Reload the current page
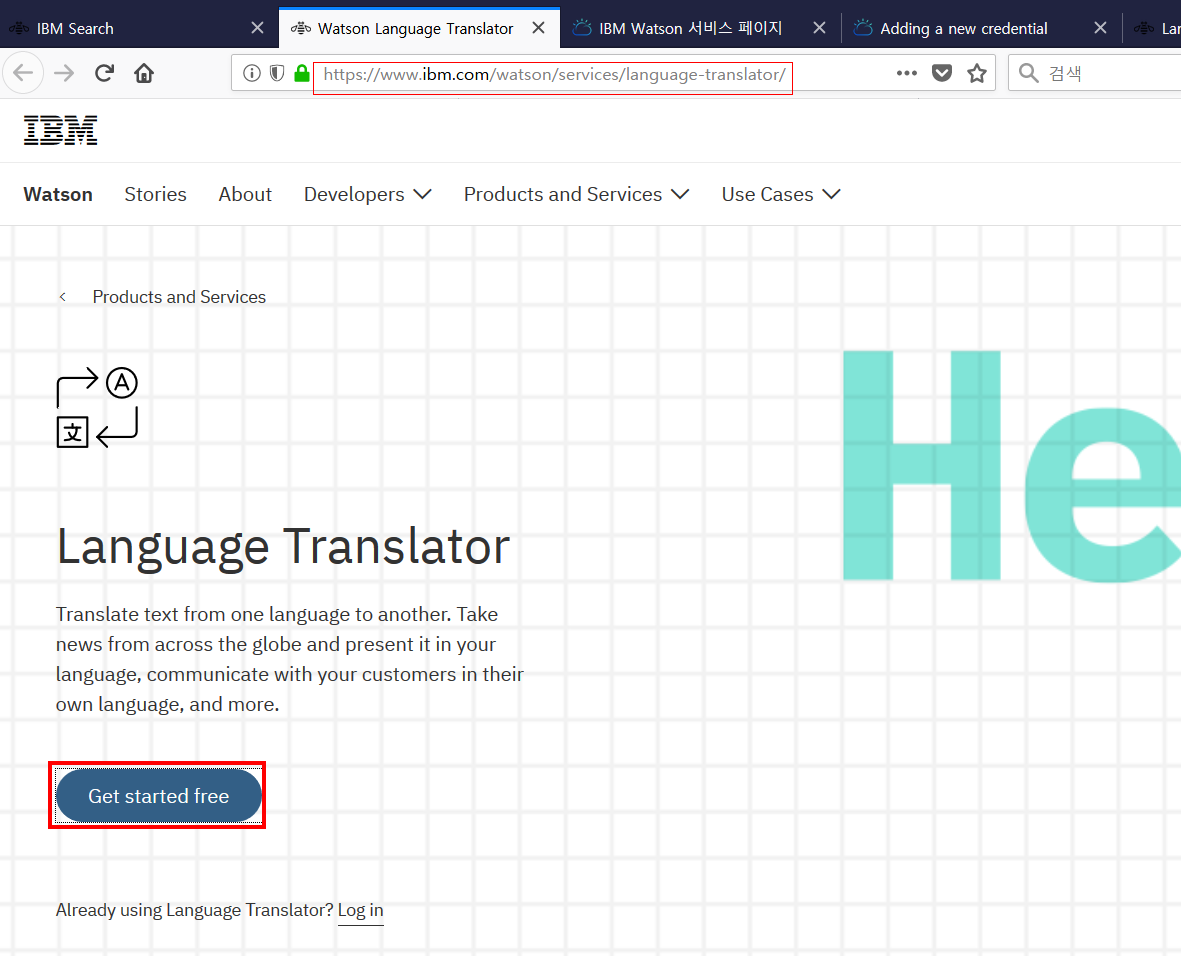 click(x=104, y=73)
